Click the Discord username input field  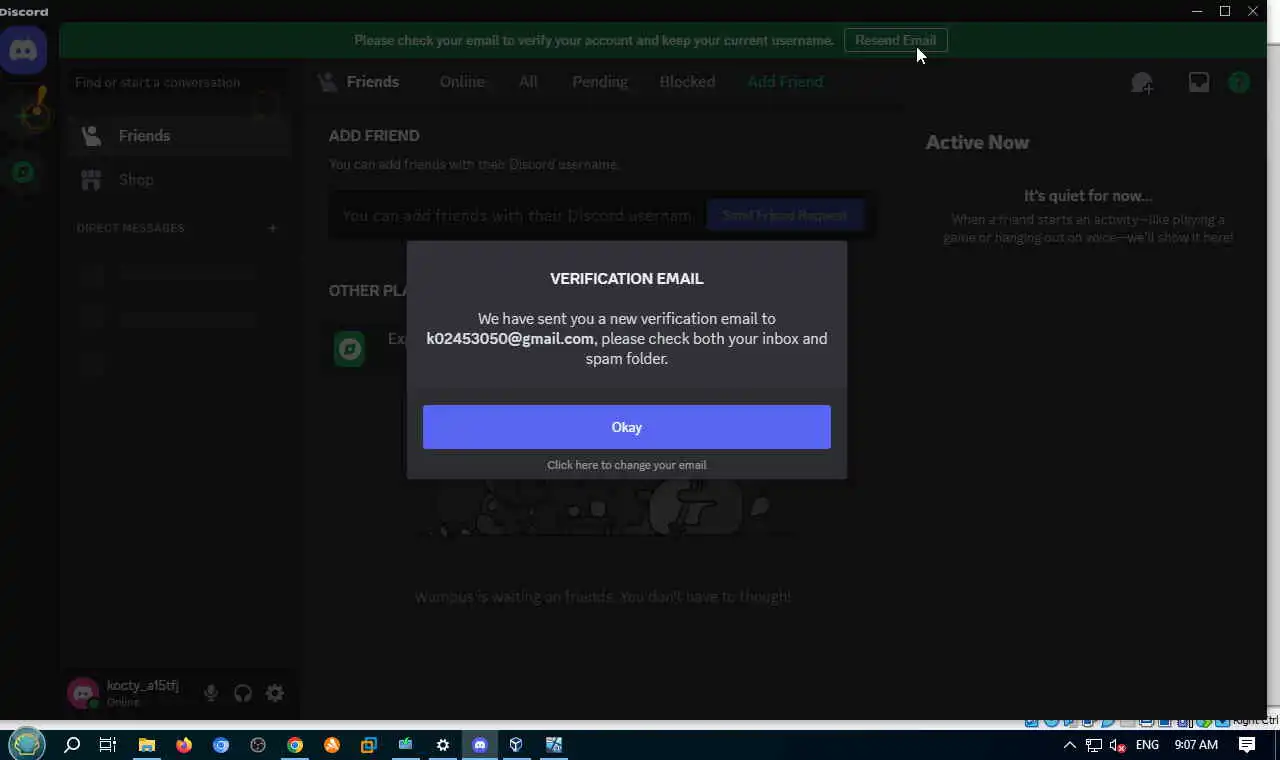[518, 215]
